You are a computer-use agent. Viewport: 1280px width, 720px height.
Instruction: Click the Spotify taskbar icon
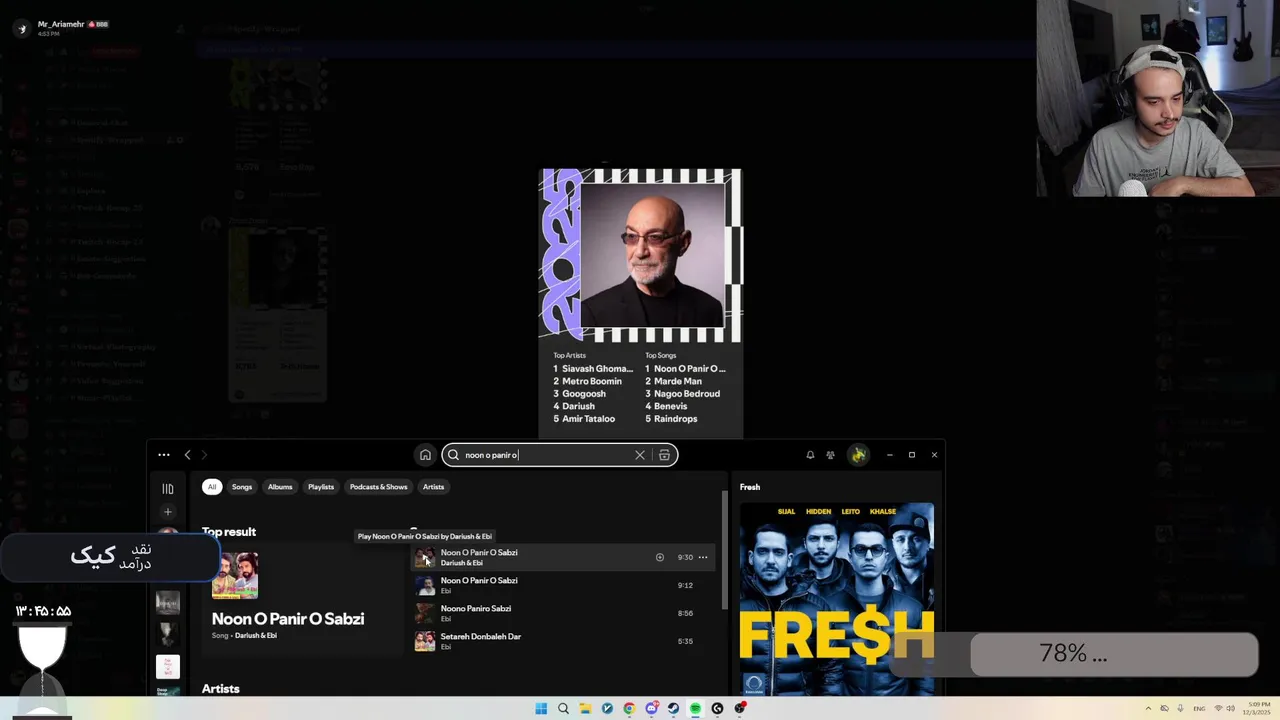coord(695,708)
